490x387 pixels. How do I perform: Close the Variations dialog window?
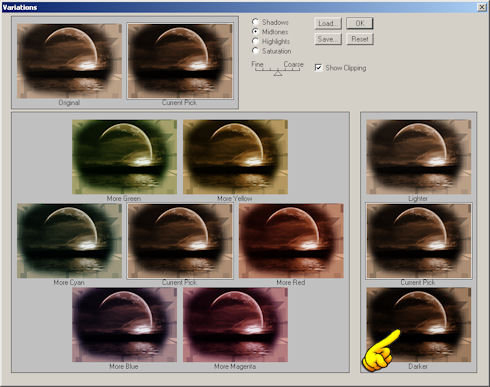click(482, 7)
